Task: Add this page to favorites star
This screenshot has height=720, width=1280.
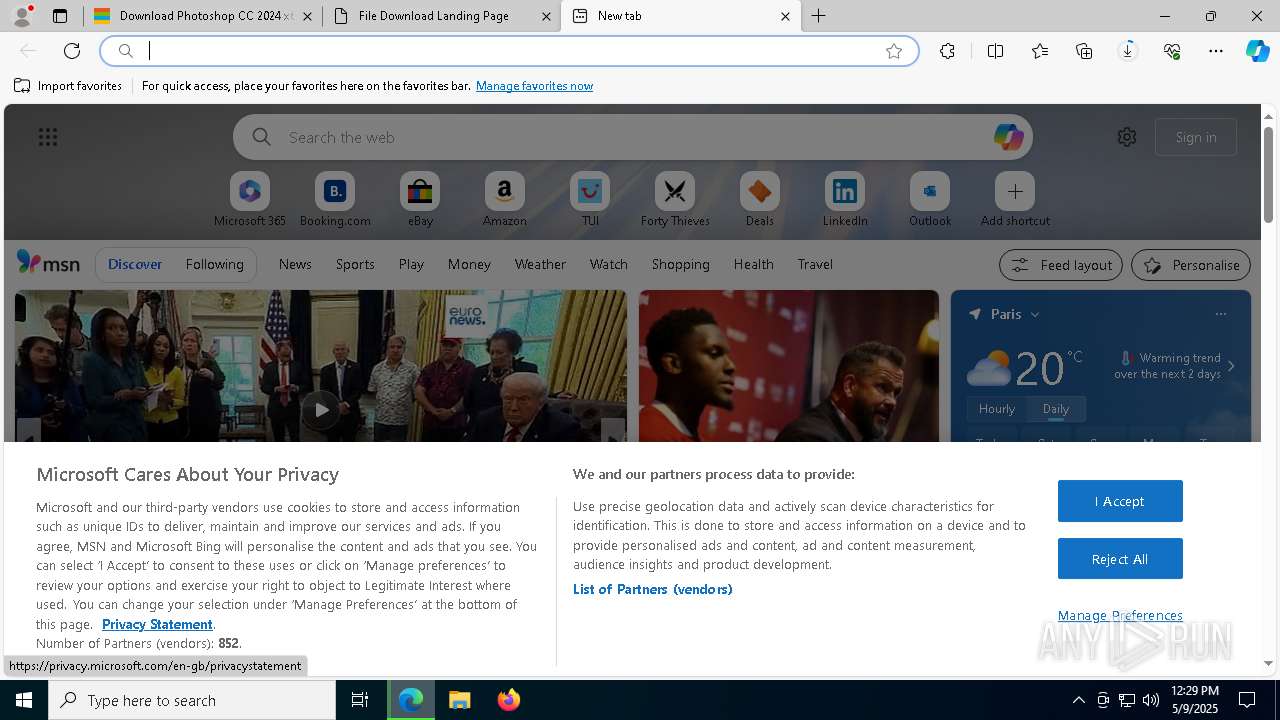Action: (x=894, y=51)
